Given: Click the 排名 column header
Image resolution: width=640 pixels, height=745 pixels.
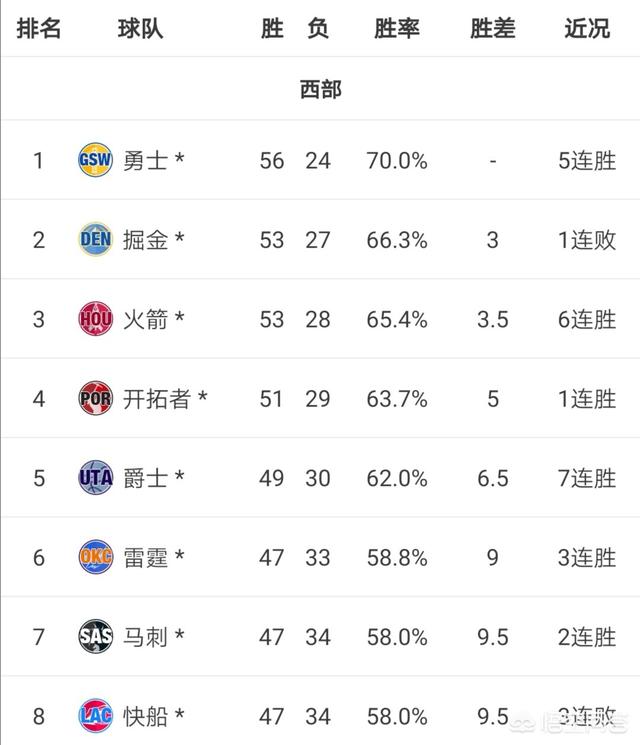Looking at the screenshot, I should pos(39,29).
